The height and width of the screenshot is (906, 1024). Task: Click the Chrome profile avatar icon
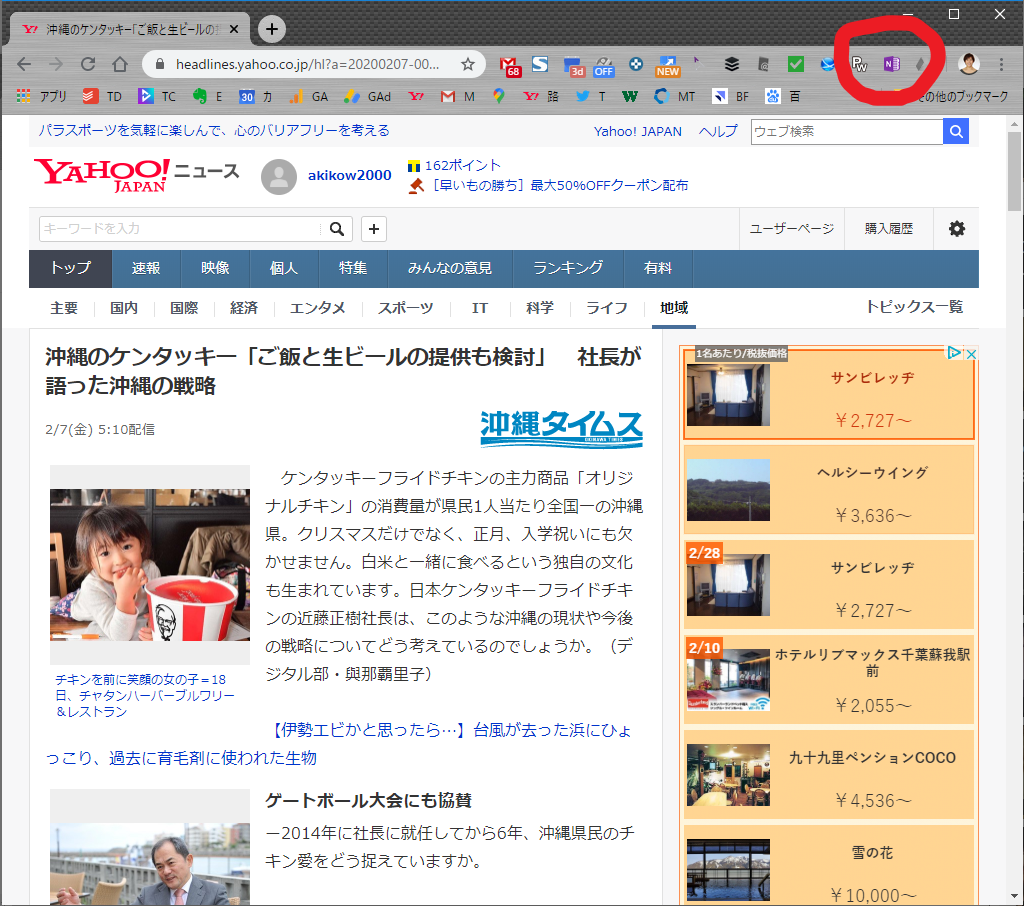click(968, 64)
